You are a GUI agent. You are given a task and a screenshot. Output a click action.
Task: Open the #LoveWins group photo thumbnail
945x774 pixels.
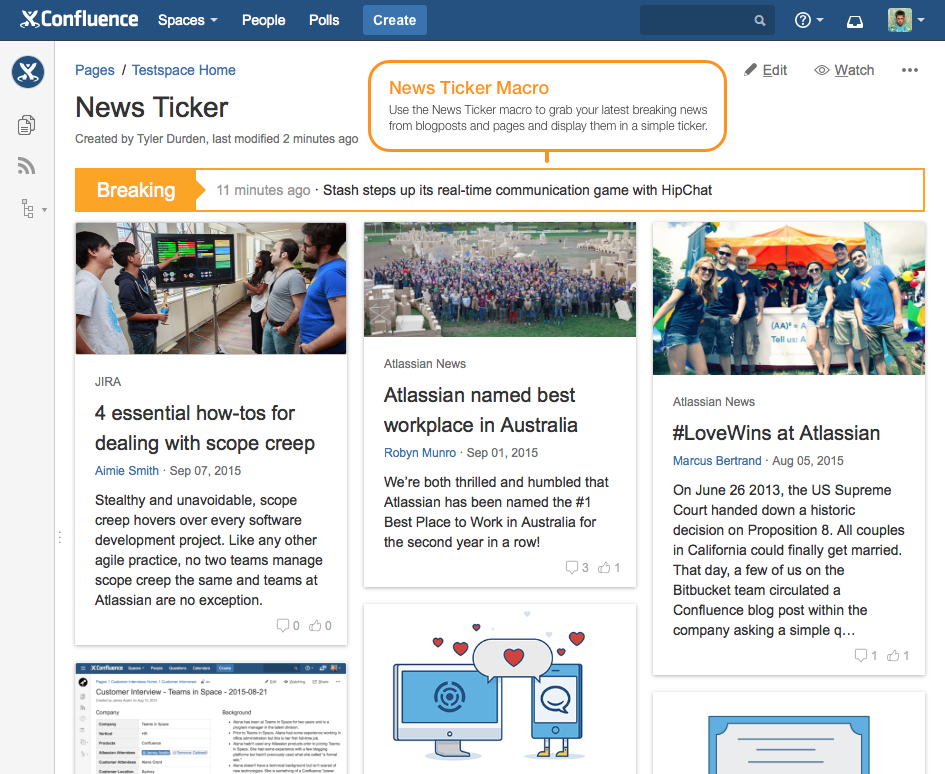[789, 298]
